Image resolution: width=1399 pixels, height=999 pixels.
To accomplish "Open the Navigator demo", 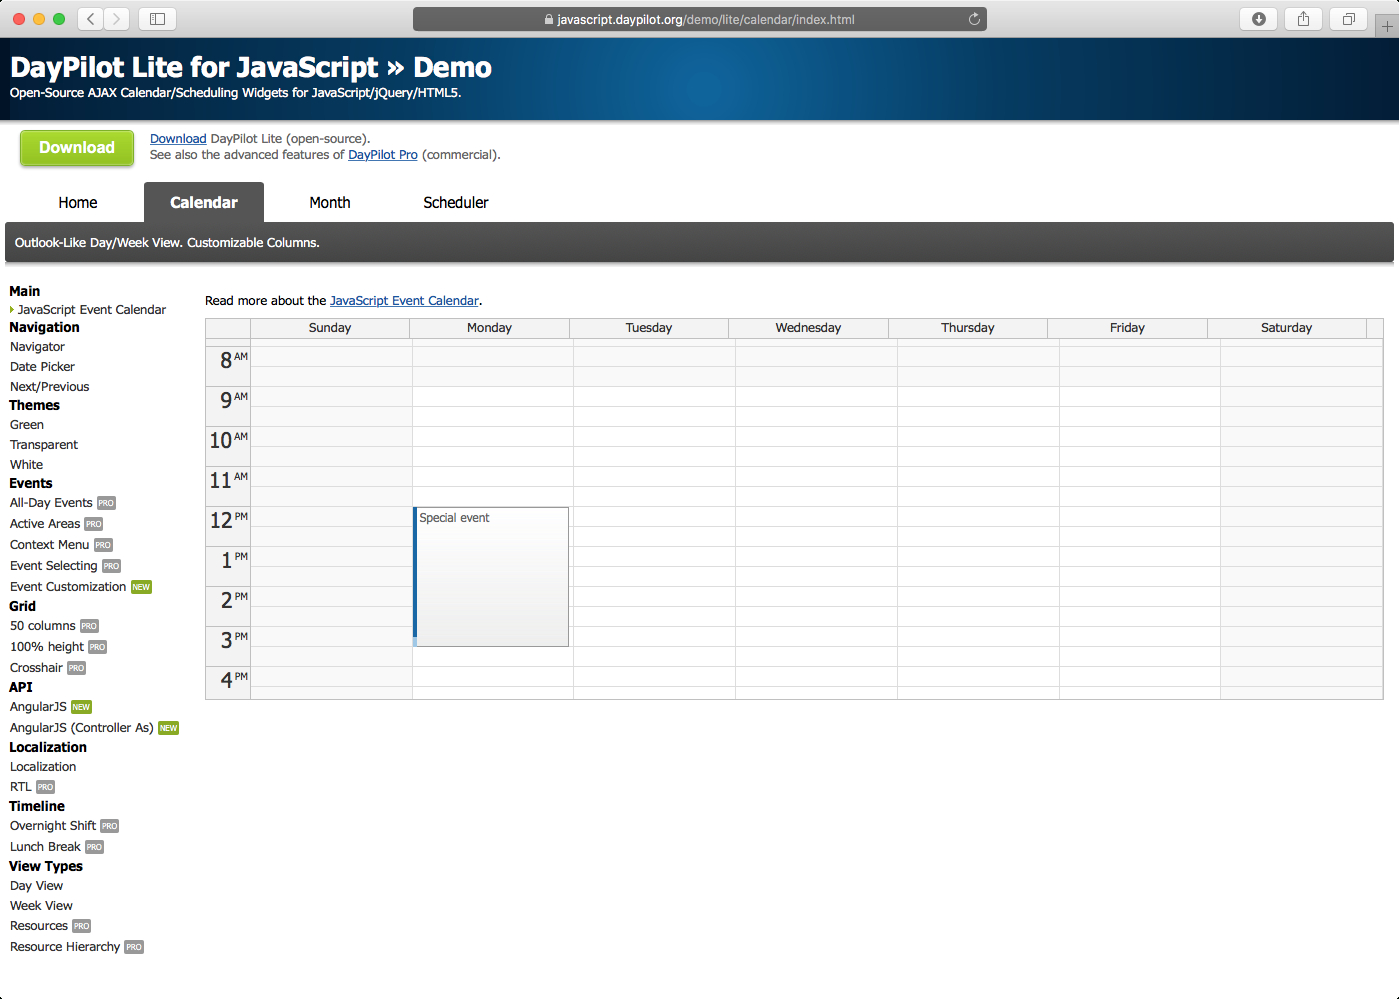I will click(x=37, y=347).
